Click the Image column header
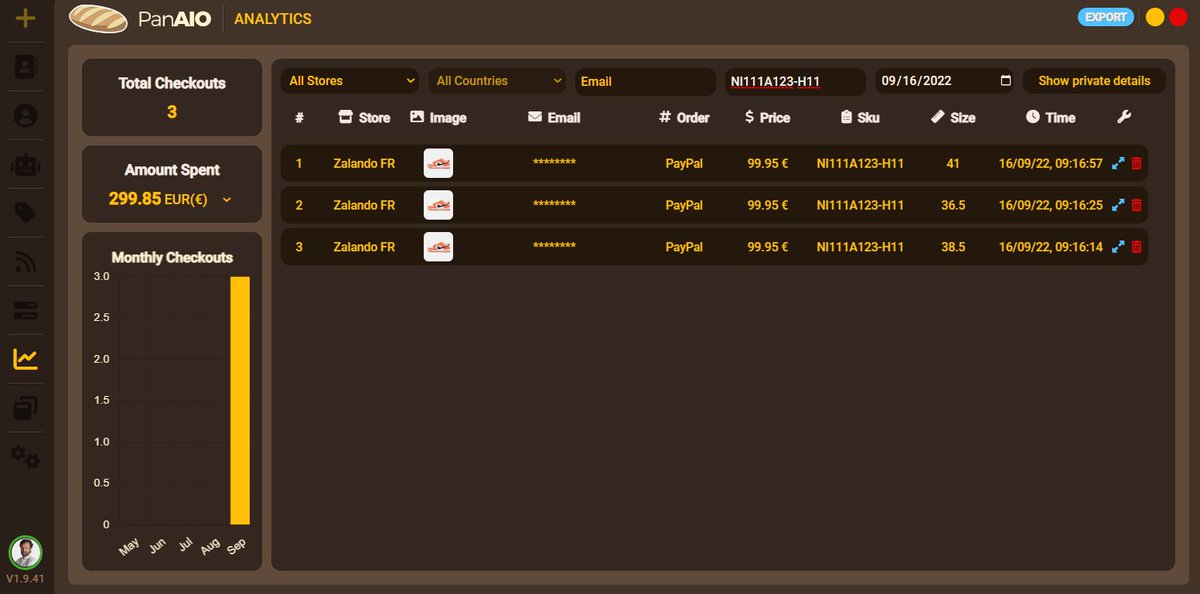Image resolution: width=1200 pixels, height=594 pixels. (x=438, y=117)
